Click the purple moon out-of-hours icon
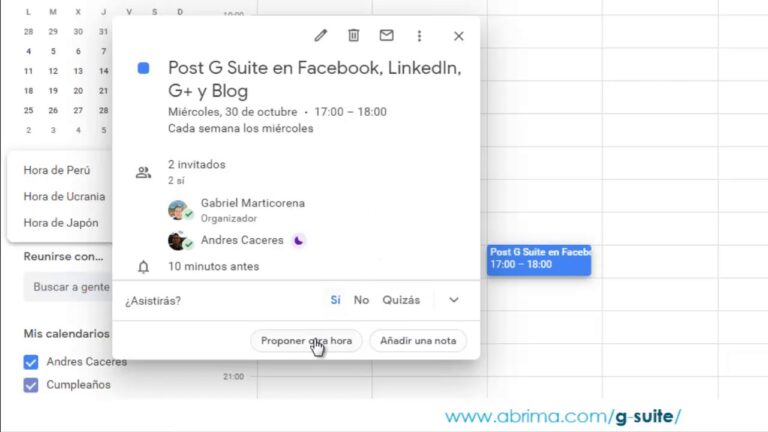 tap(298, 240)
